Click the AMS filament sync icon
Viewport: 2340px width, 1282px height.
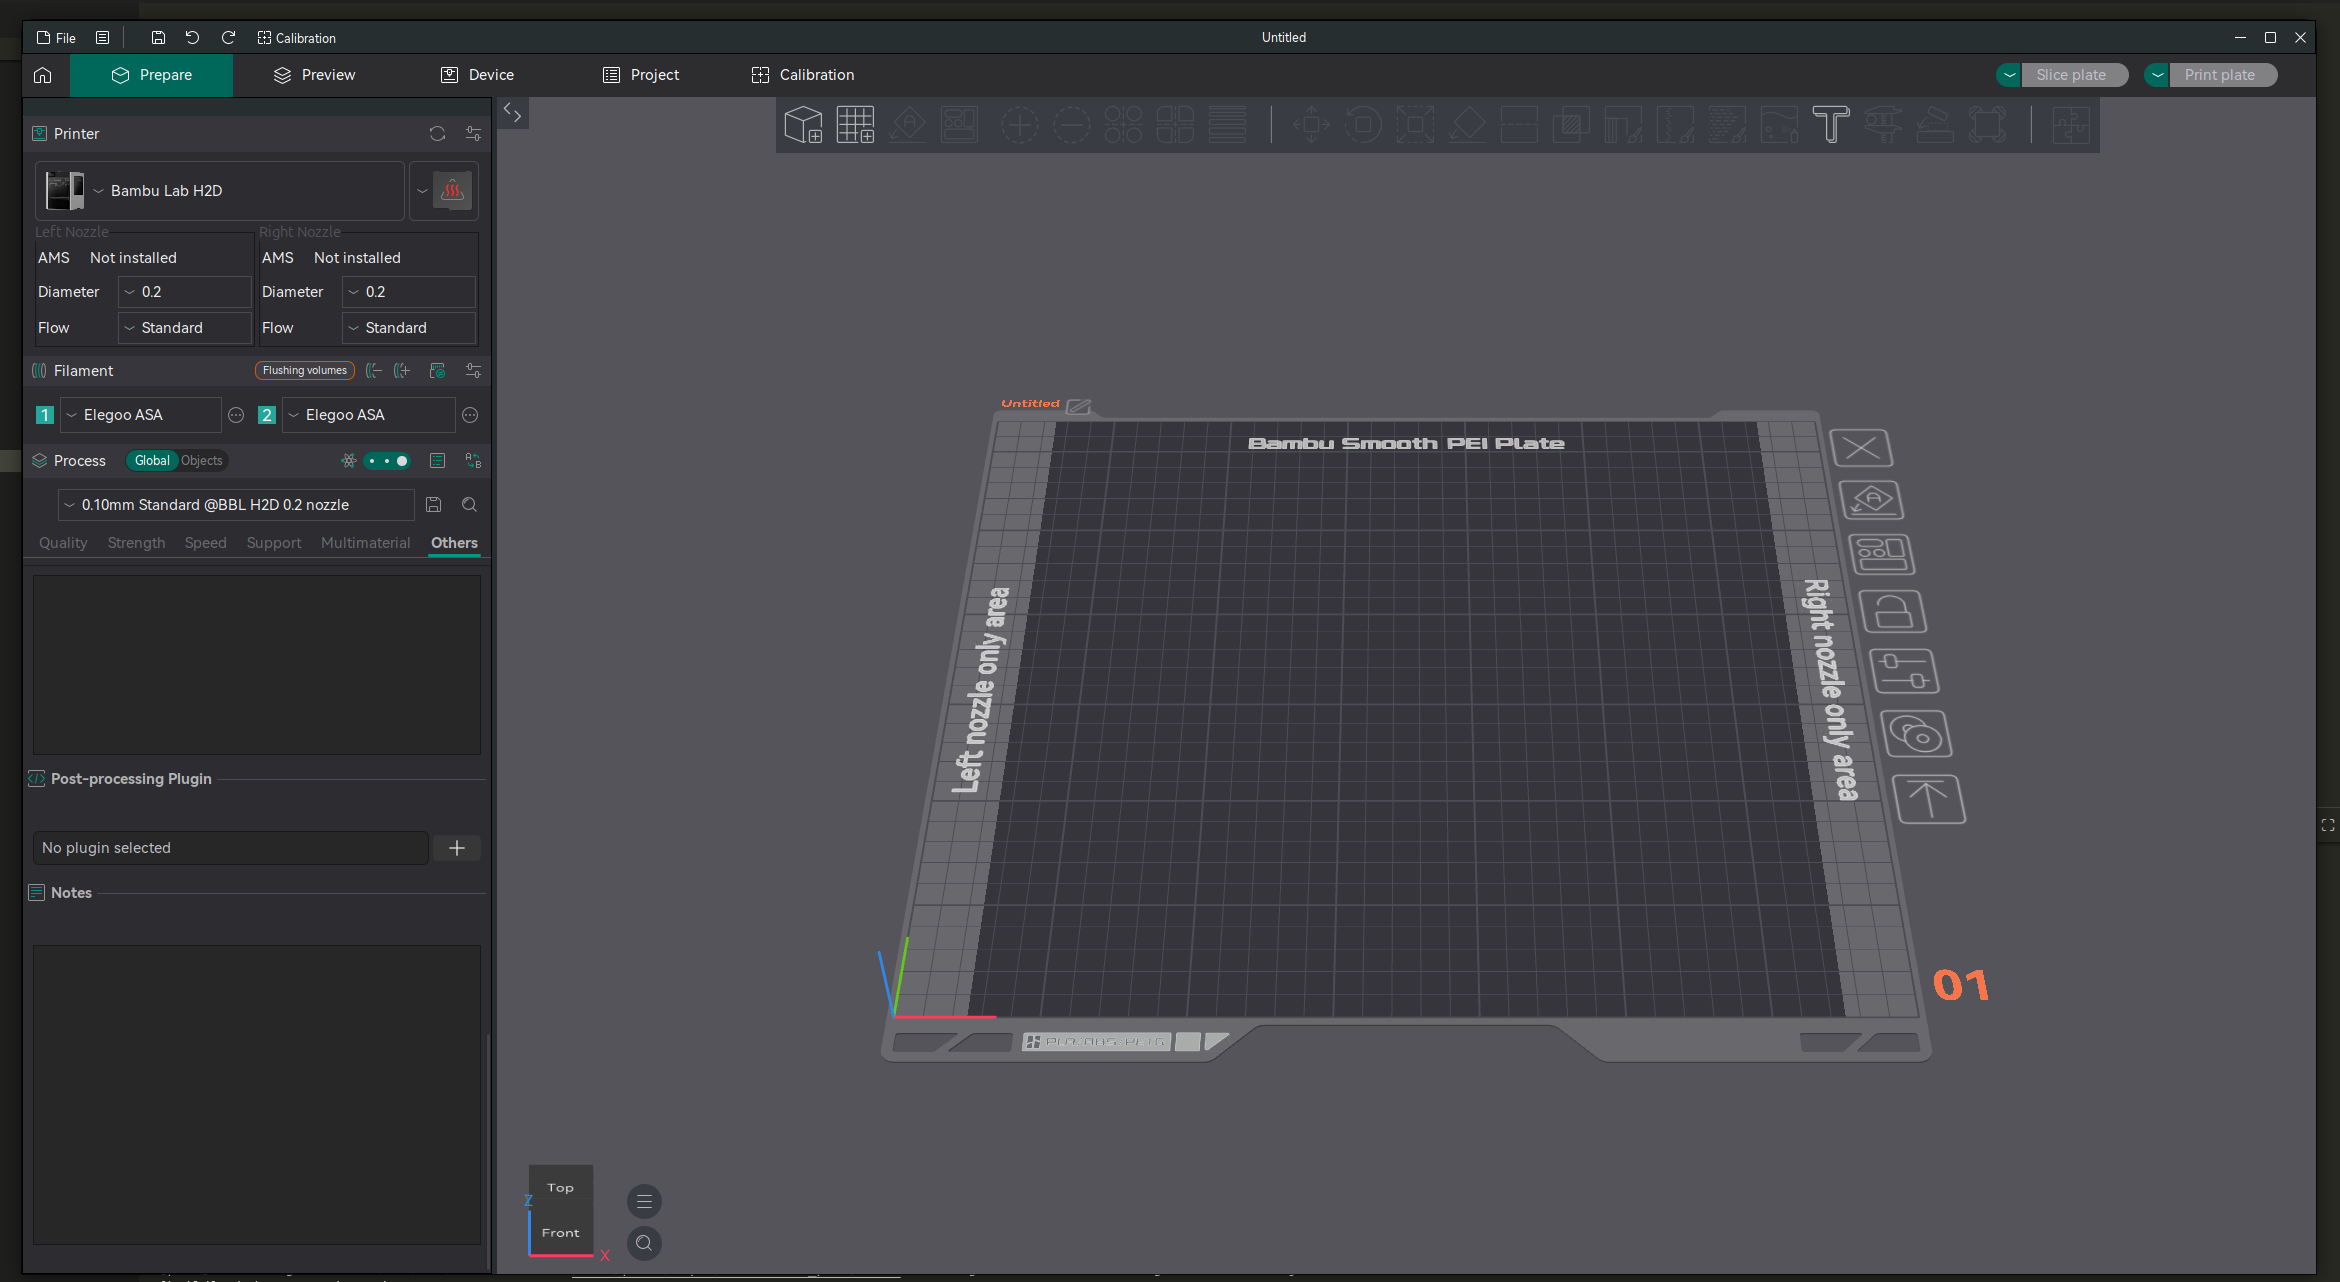[x=437, y=371]
